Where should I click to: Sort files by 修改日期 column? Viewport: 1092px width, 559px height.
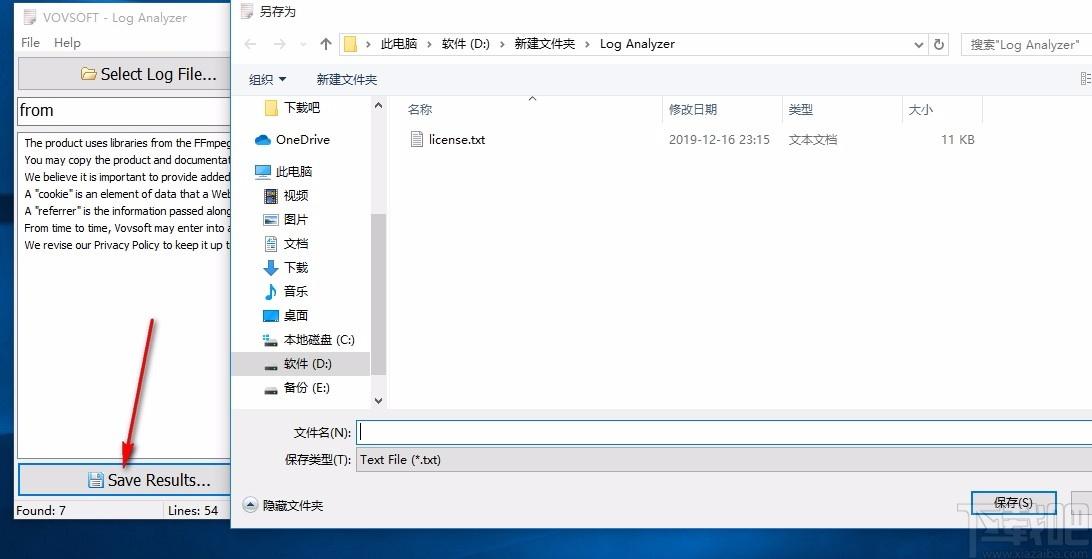(x=693, y=109)
